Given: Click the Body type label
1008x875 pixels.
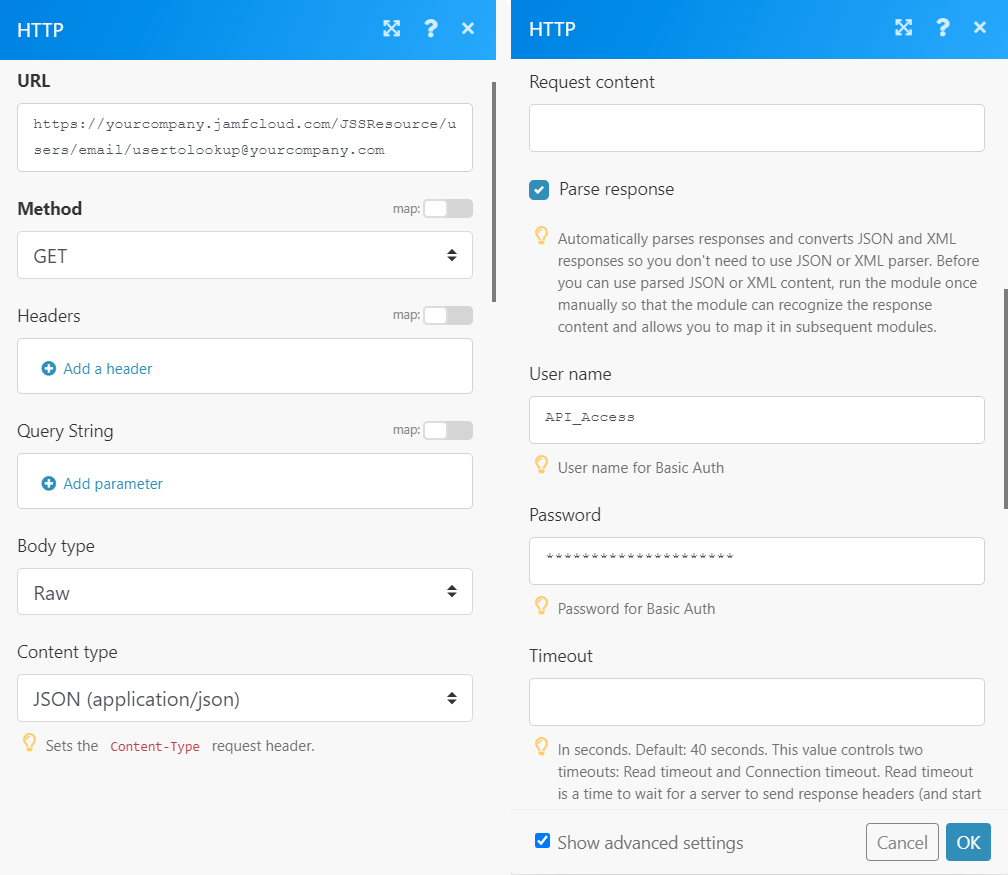Looking at the screenshot, I should coord(56,546).
